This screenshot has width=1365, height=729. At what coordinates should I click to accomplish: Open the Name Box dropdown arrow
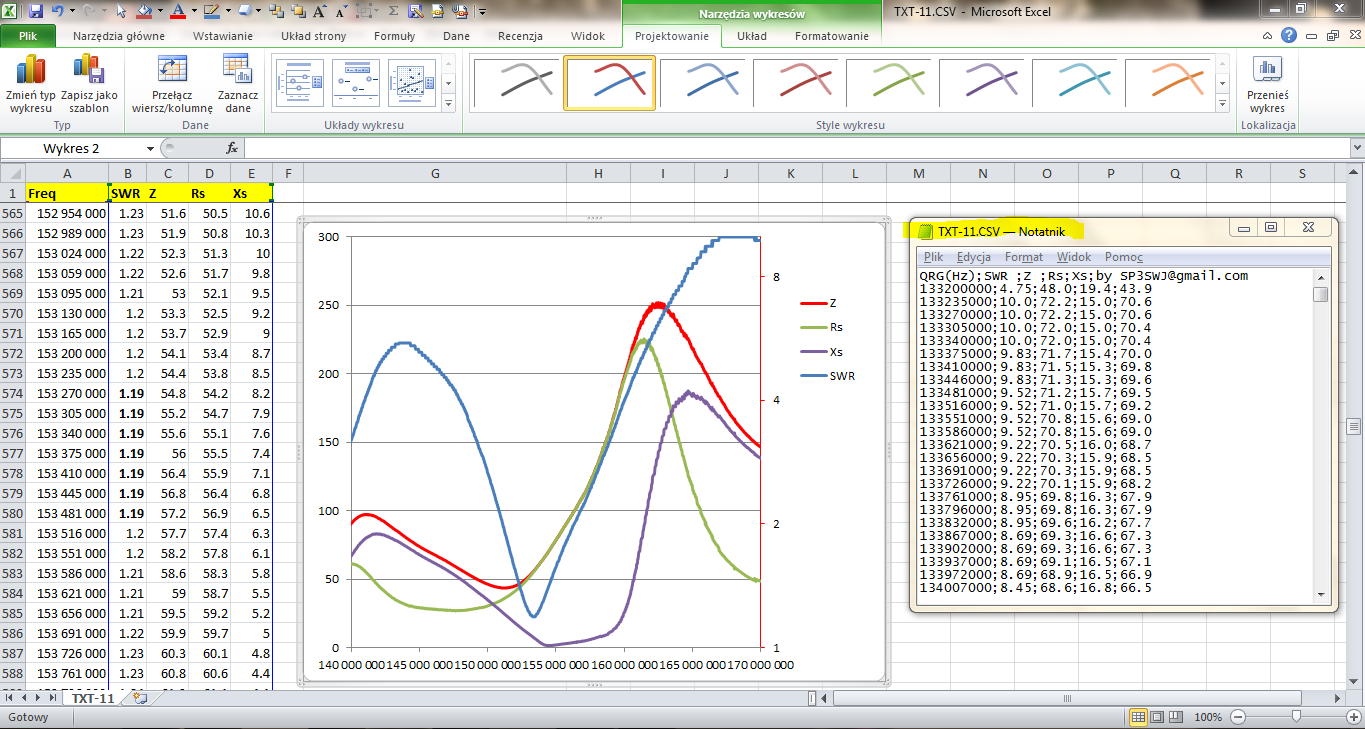[151, 148]
